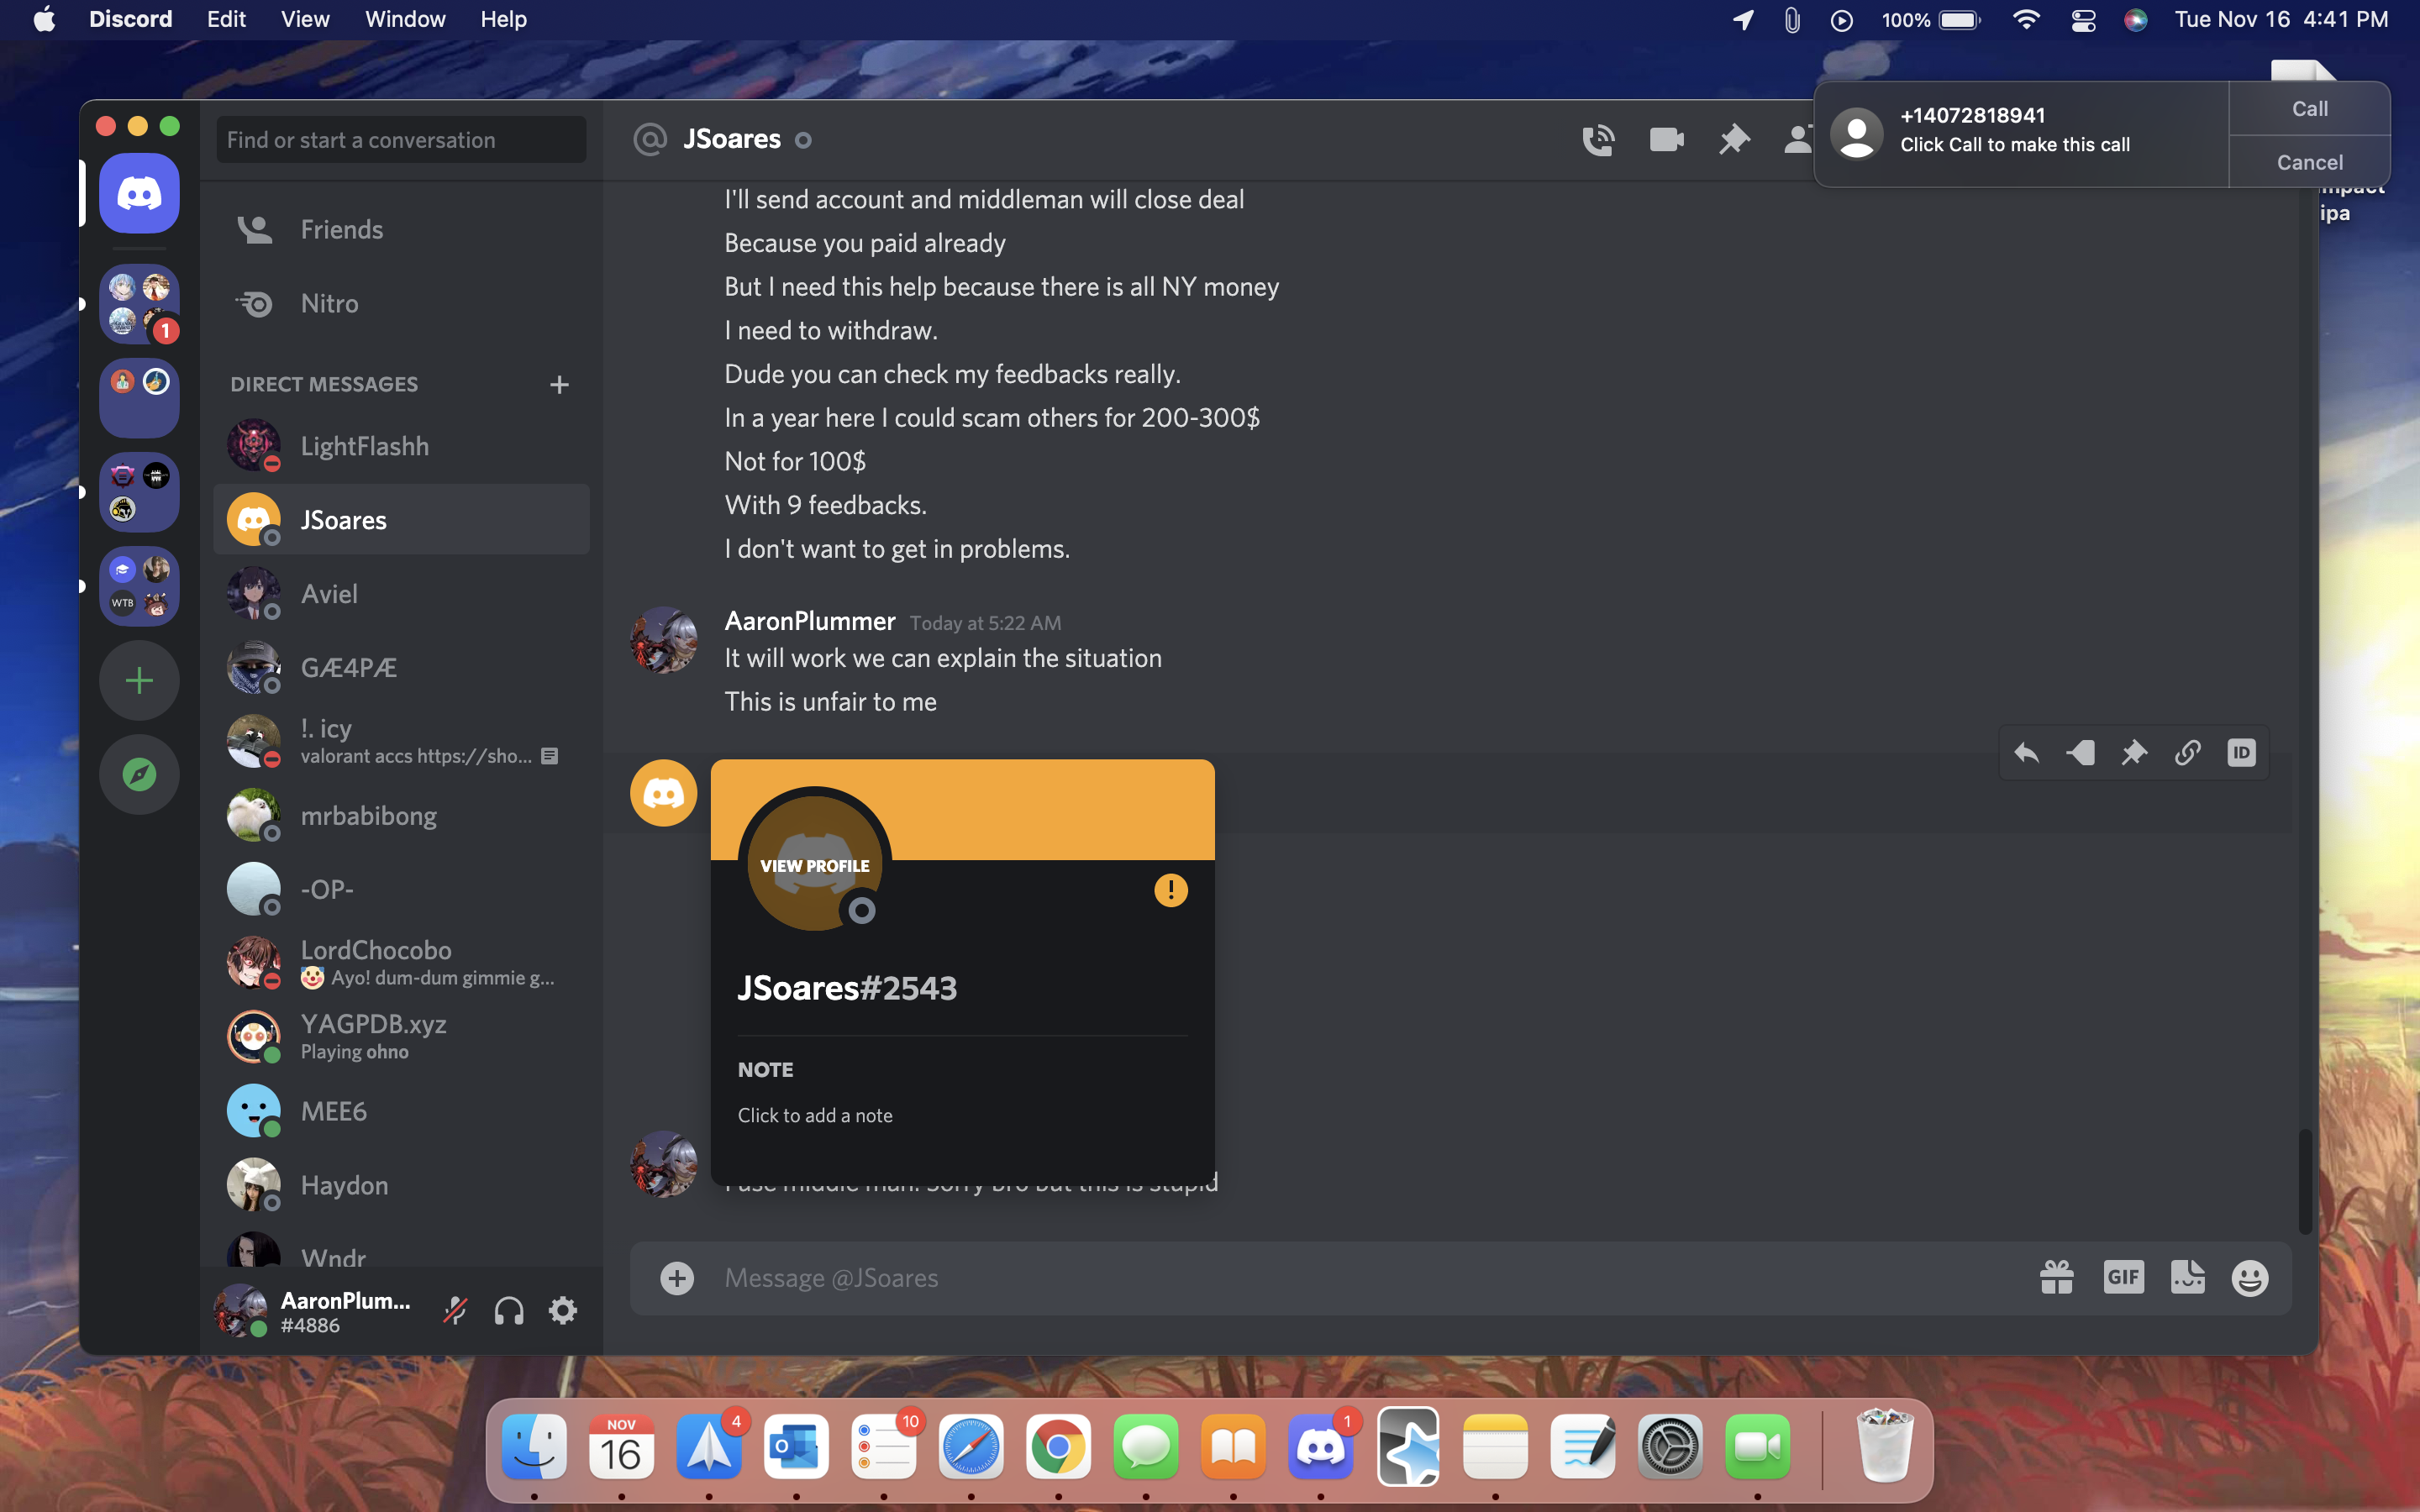Viewport: 2420px width, 1512px height.
Task: Open the Wi-Fi menu in the menu bar
Action: click(2026, 19)
